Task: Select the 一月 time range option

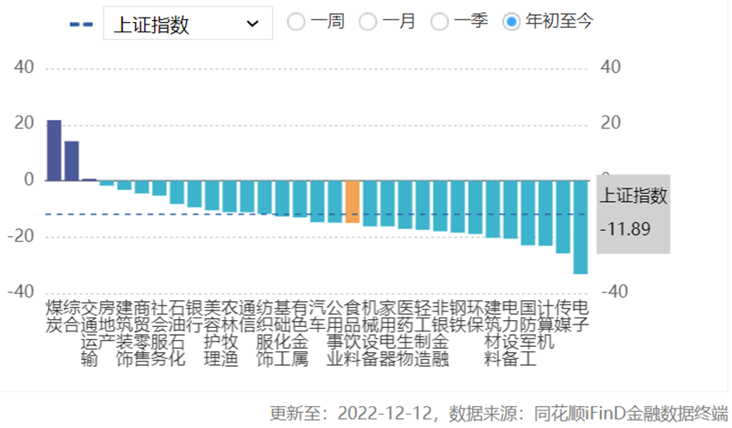Action: (x=368, y=21)
